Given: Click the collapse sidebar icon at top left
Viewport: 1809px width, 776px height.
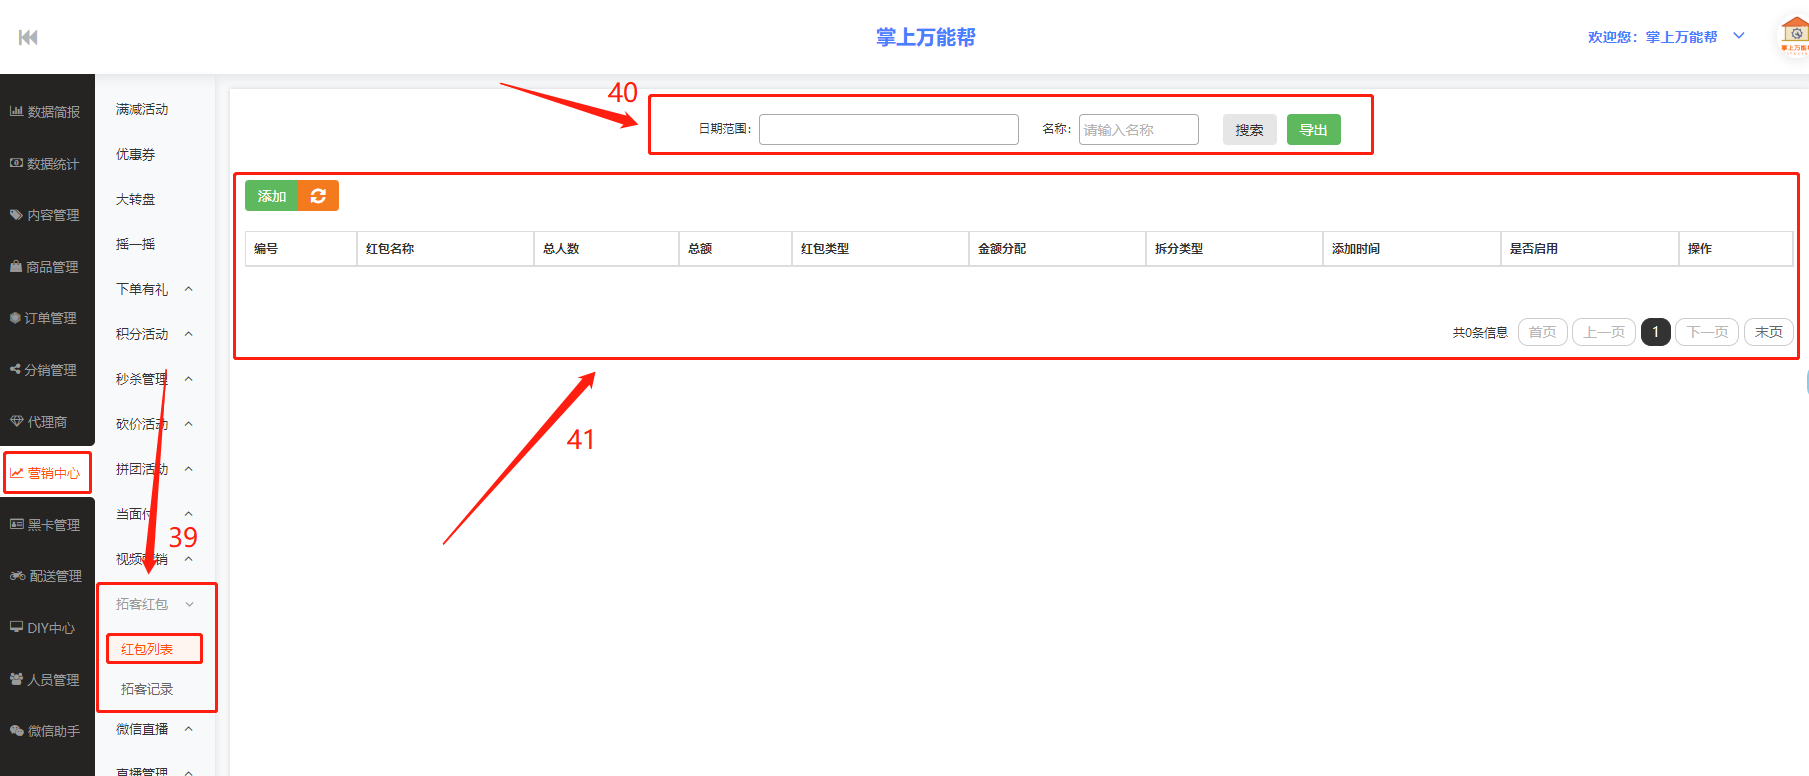Looking at the screenshot, I should [x=28, y=37].
